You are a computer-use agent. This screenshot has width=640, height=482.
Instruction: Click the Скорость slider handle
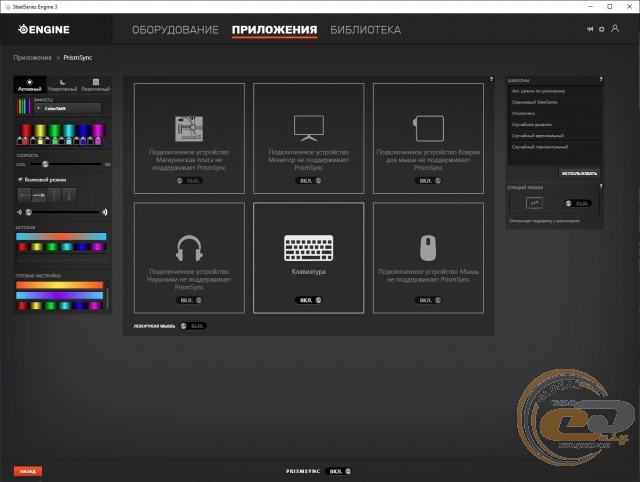tap(45, 164)
